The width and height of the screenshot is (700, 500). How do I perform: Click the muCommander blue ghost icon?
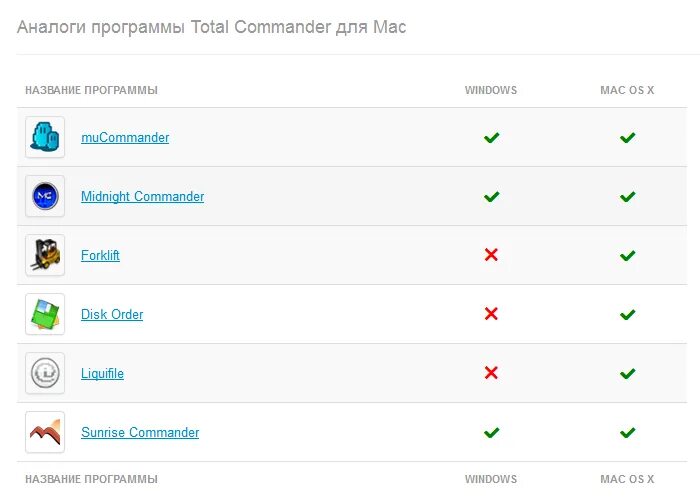[x=45, y=137]
